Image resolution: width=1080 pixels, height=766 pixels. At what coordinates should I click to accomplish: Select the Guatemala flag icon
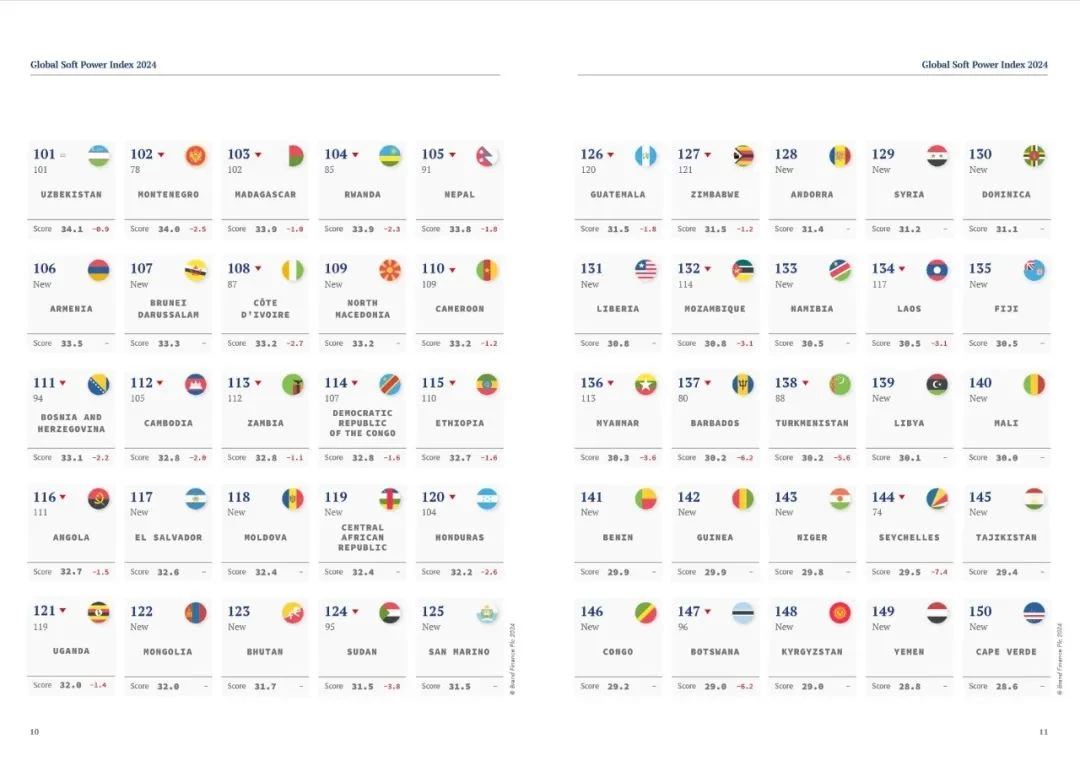[645, 156]
